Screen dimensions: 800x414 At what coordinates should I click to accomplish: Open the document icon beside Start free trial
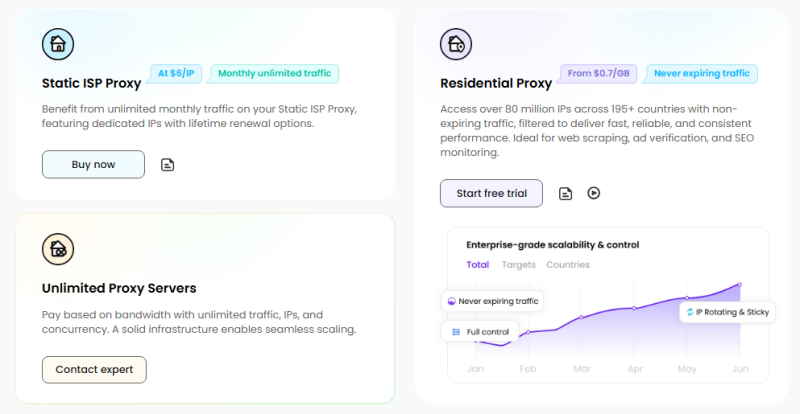point(566,193)
